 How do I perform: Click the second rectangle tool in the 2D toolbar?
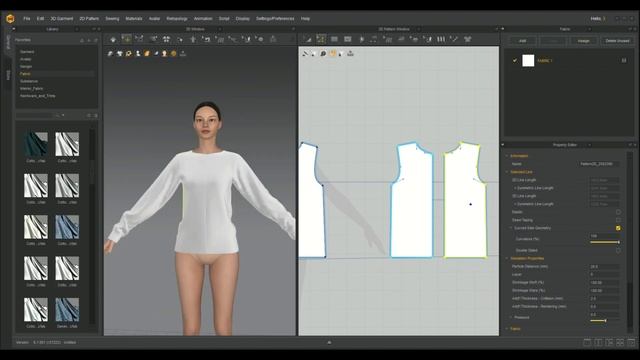point(348,39)
